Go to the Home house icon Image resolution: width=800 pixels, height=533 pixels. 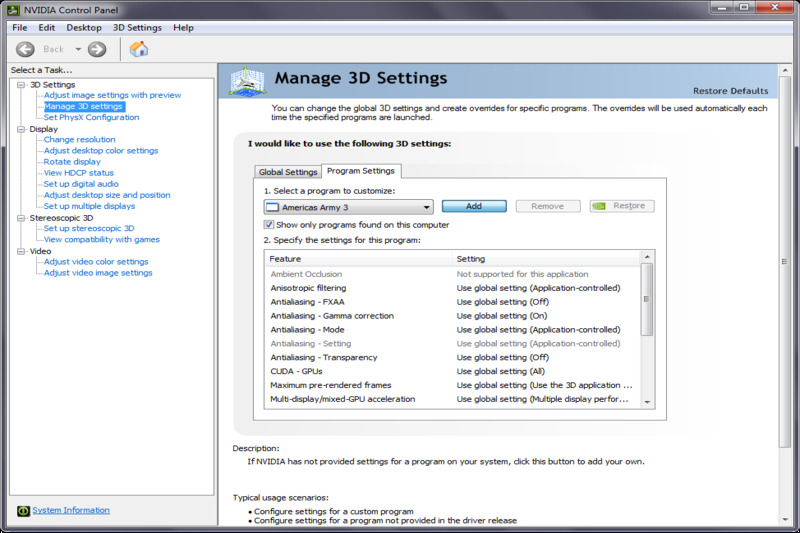[138, 49]
